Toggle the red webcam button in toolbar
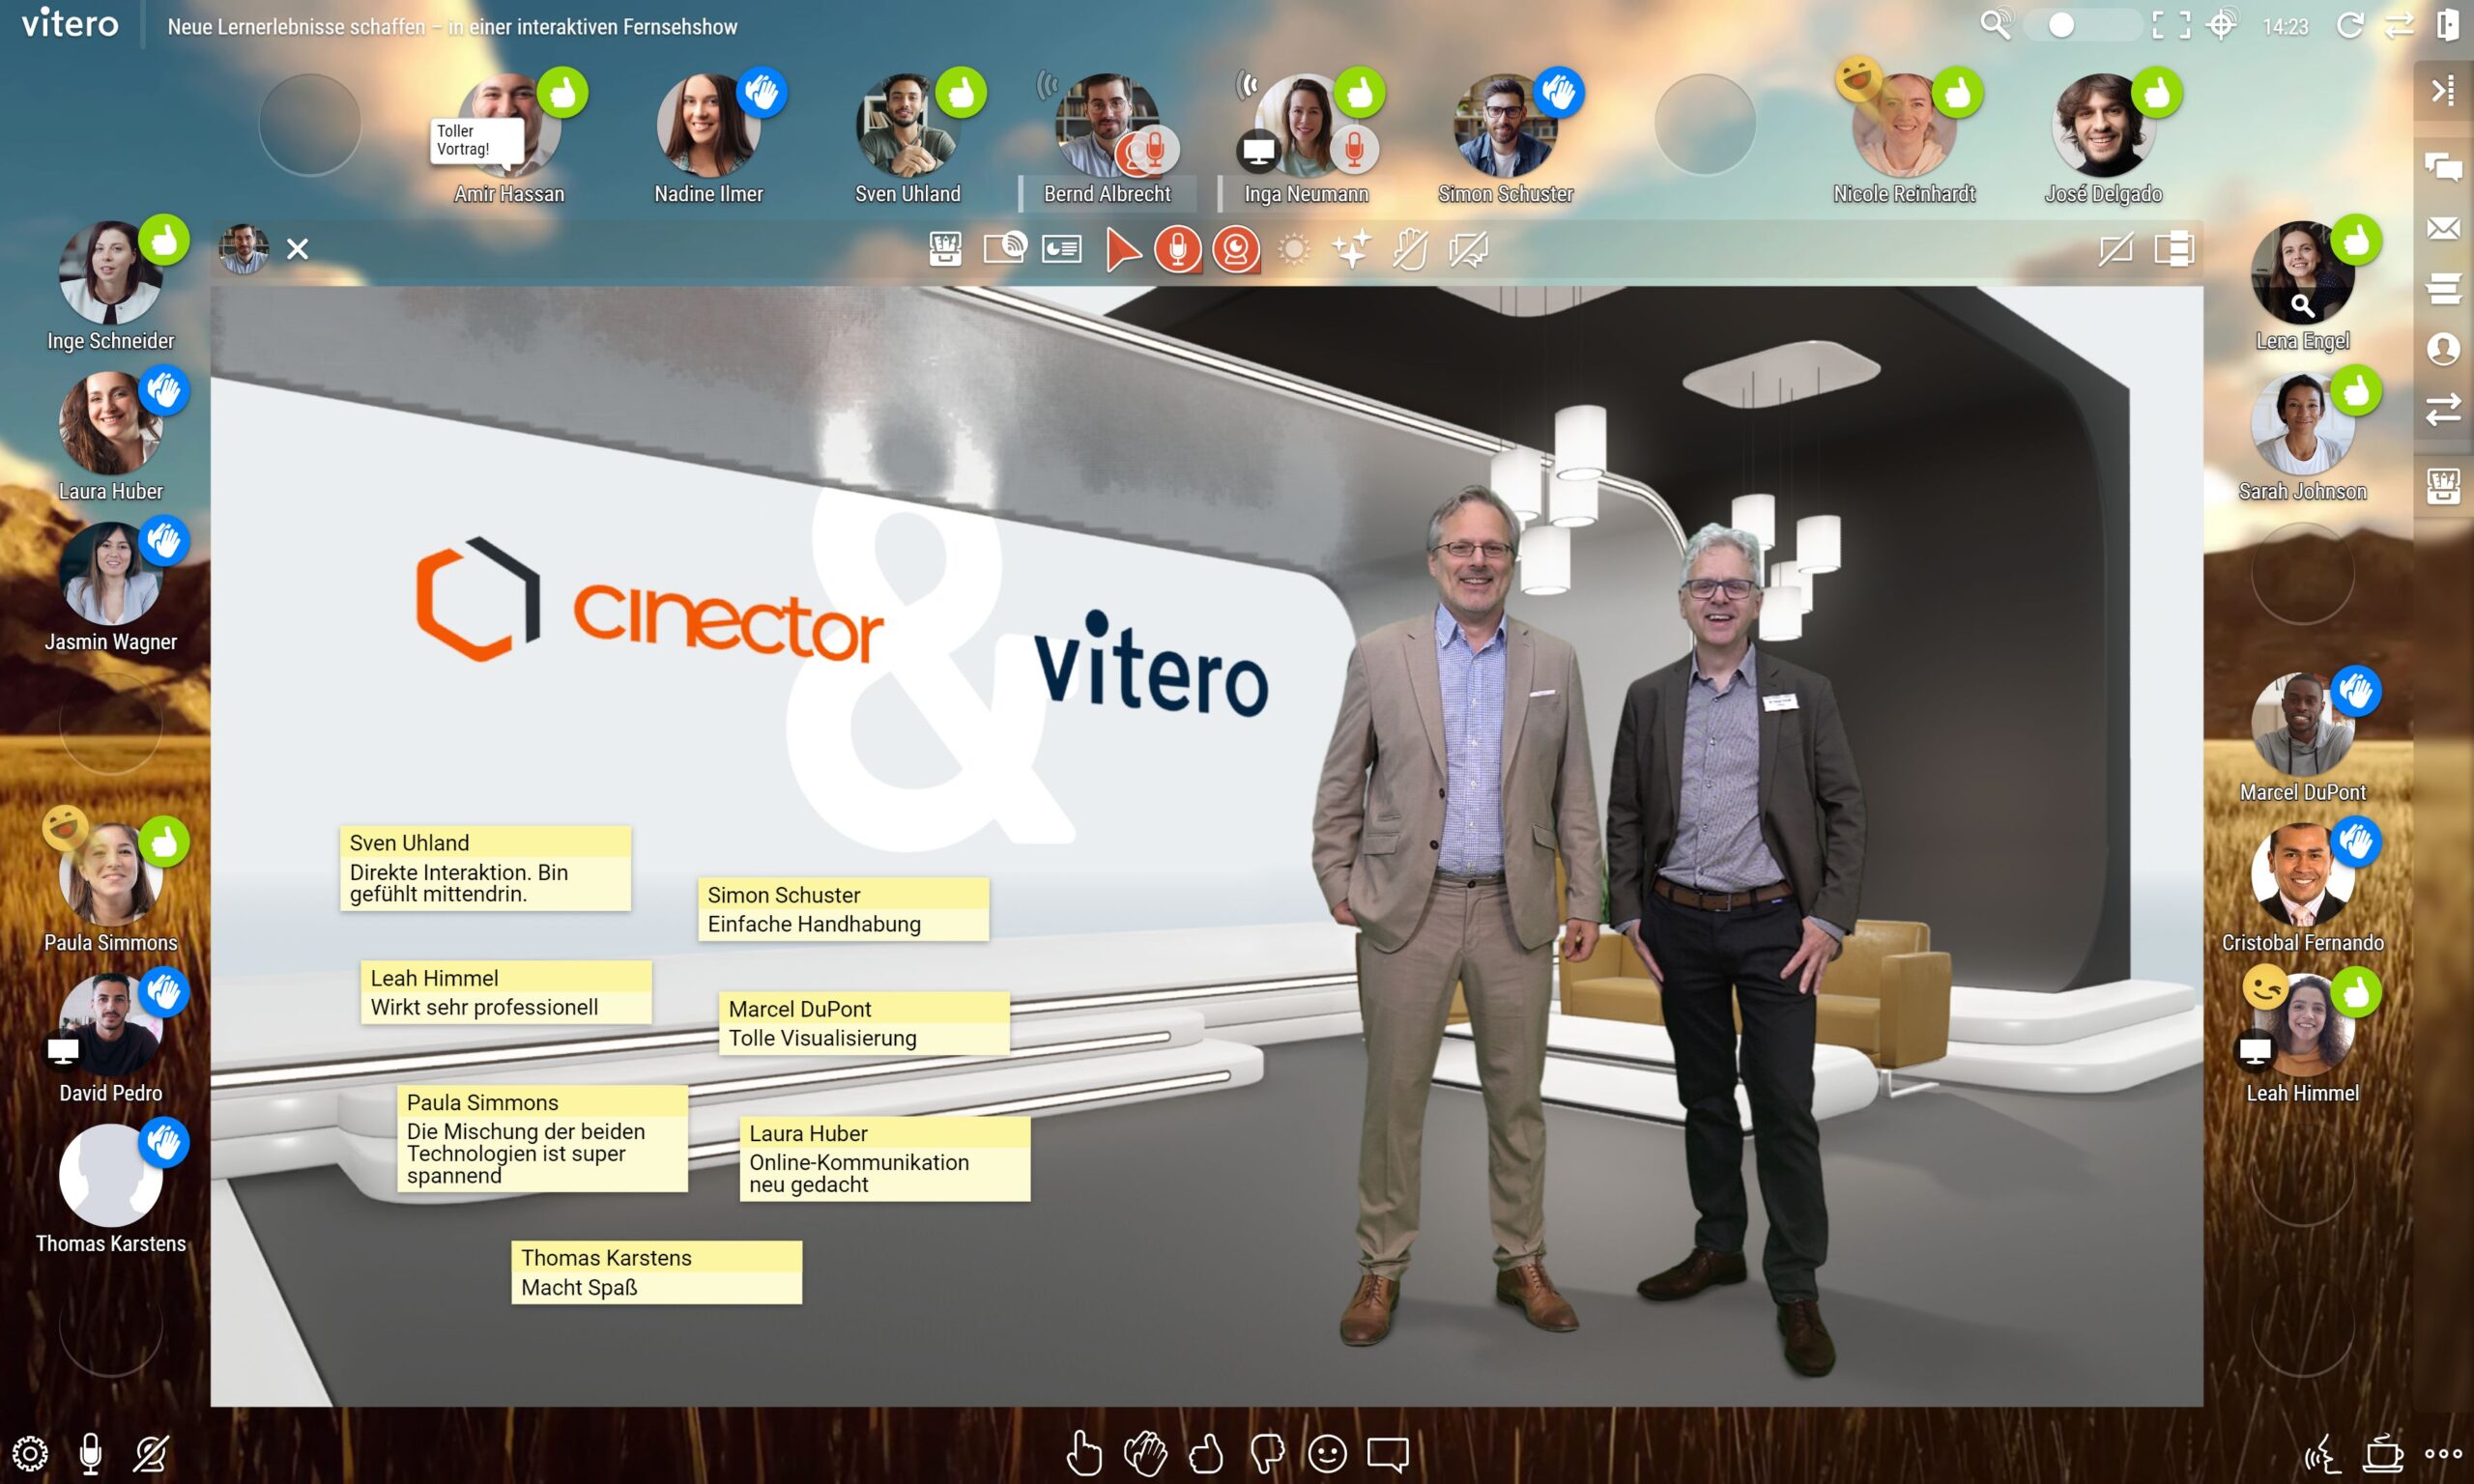Viewport: 2474px width, 1484px height. [1236, 249]
